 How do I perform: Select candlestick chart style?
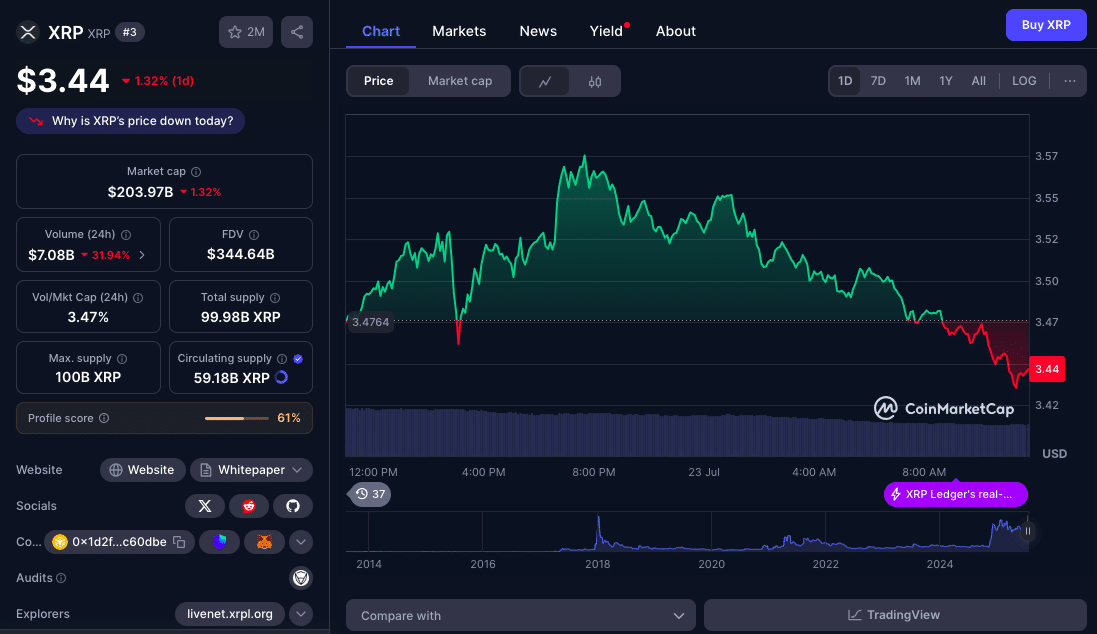pos(595,81)
